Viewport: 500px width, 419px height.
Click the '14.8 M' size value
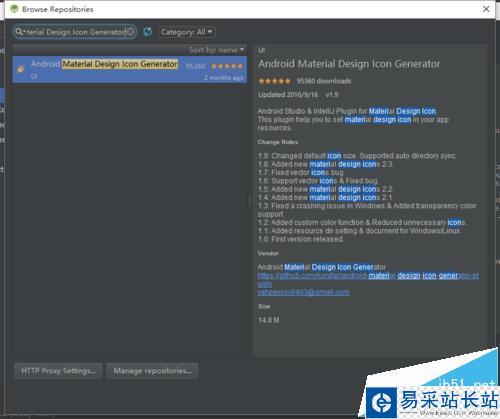269,320
